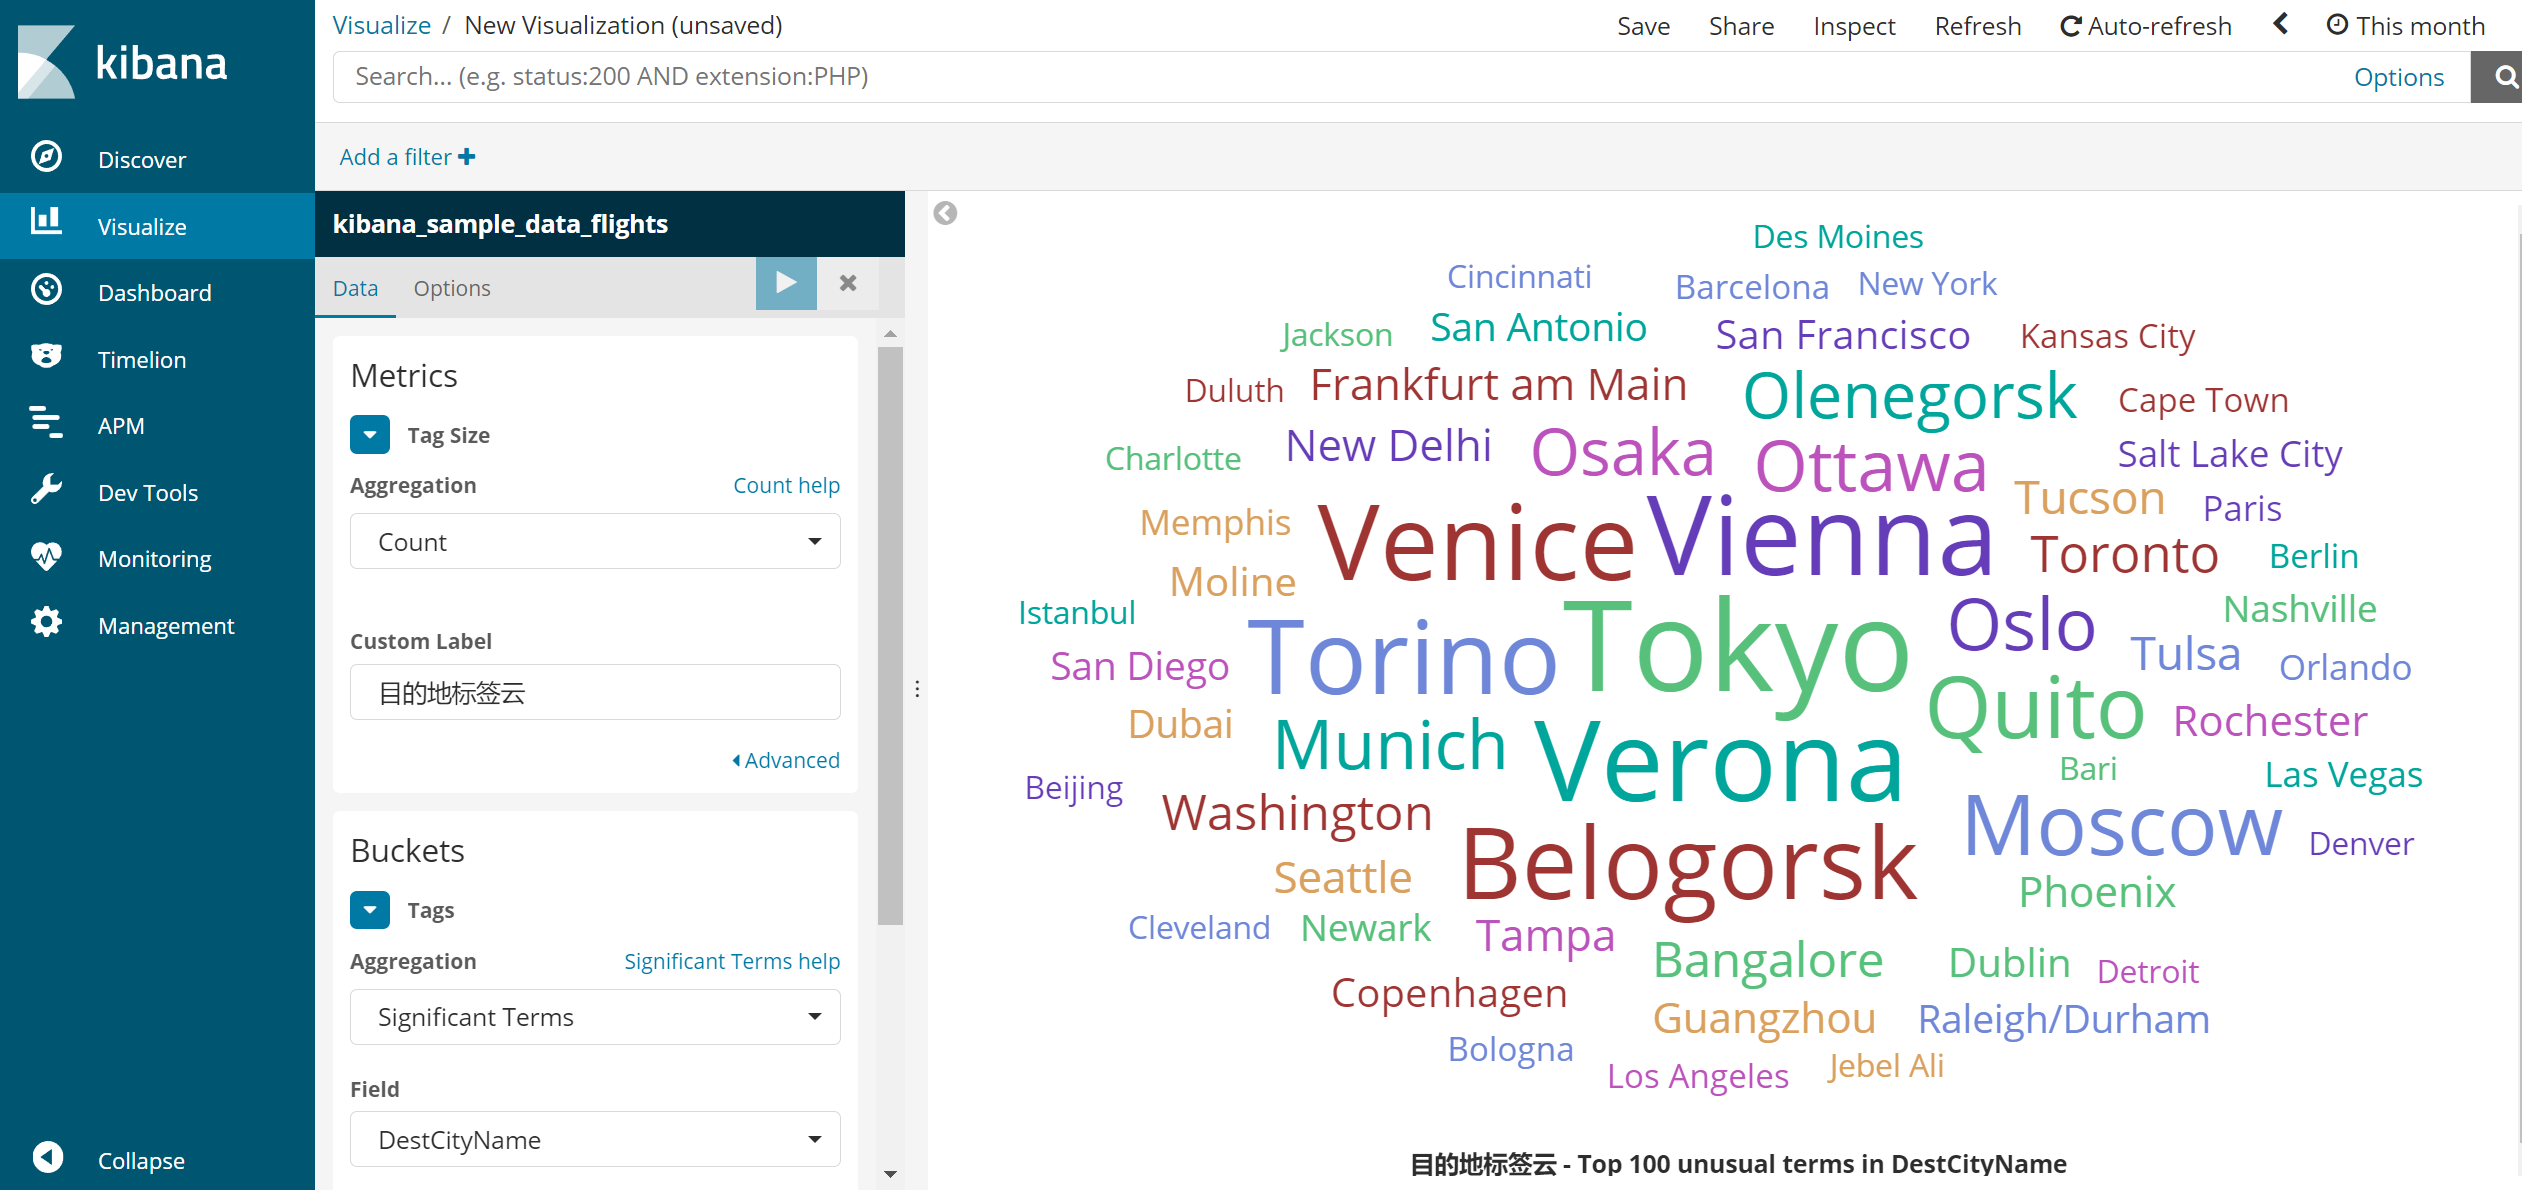The image size is (2522, 1190).
Task: Open the Dashboard sidebar icon
Action: tap(46, 290)
